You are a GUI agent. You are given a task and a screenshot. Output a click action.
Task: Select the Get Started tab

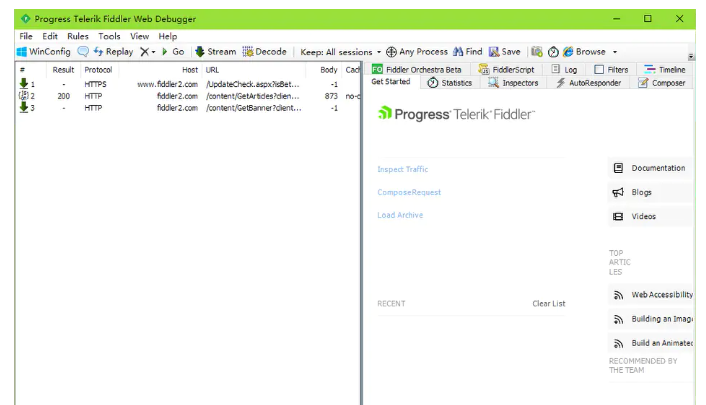pyautogui.click(x=391, y=82)
